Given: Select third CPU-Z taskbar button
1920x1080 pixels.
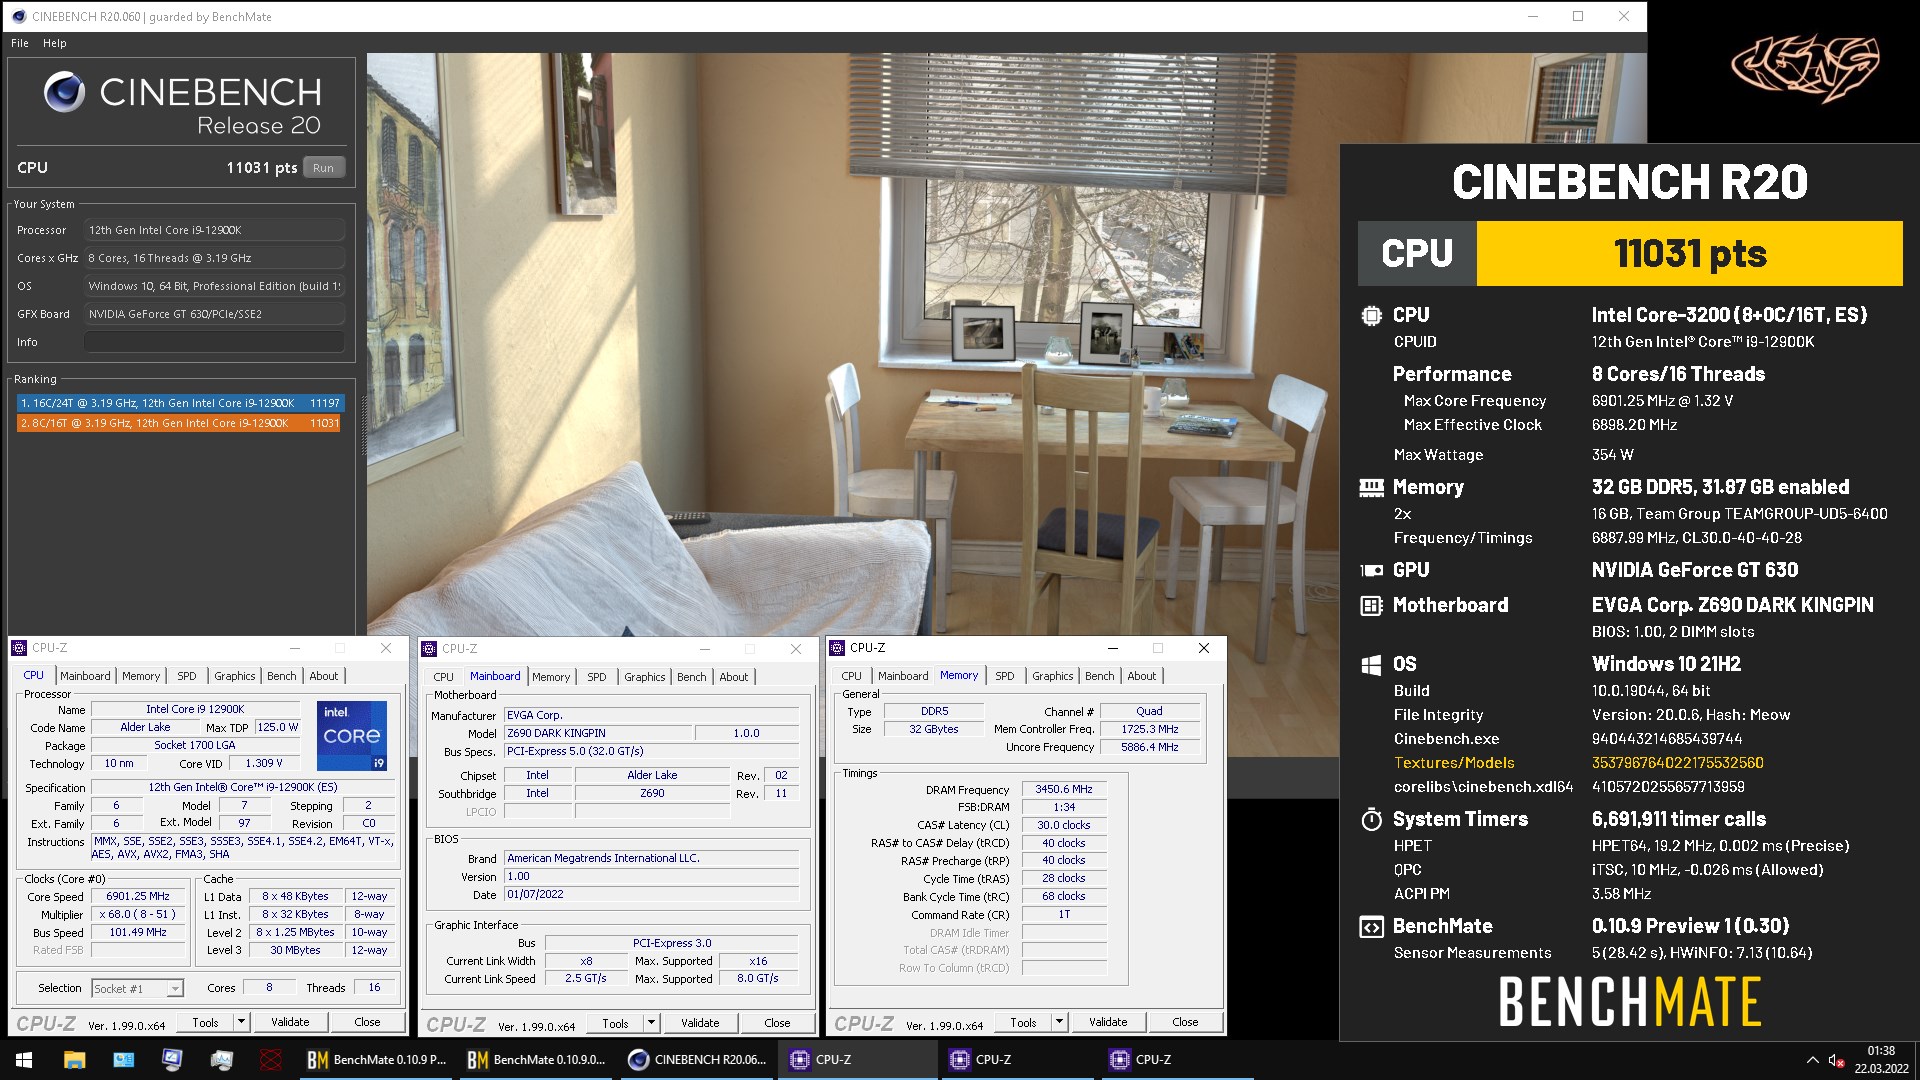Looking at the screenshot, I should pyautogui.click(x=1176, y=1060).
